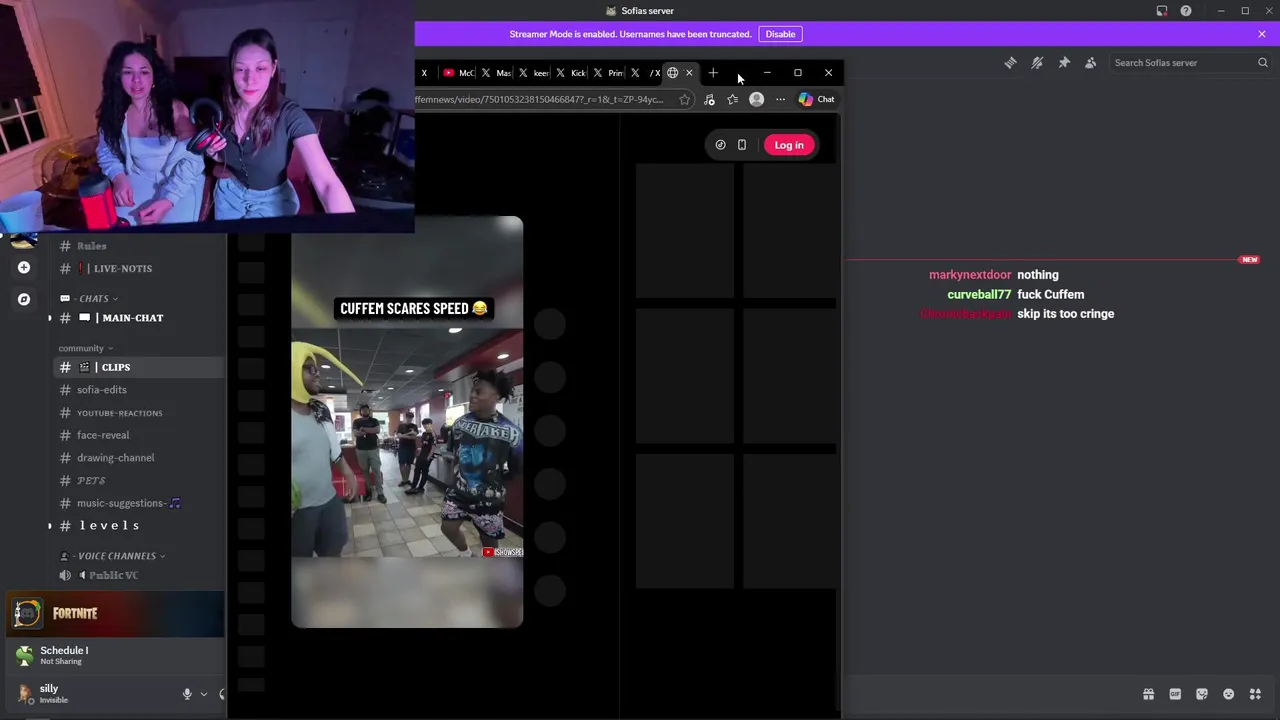
Task: Open browser media control music icon
Action: [x=709, y=100]
